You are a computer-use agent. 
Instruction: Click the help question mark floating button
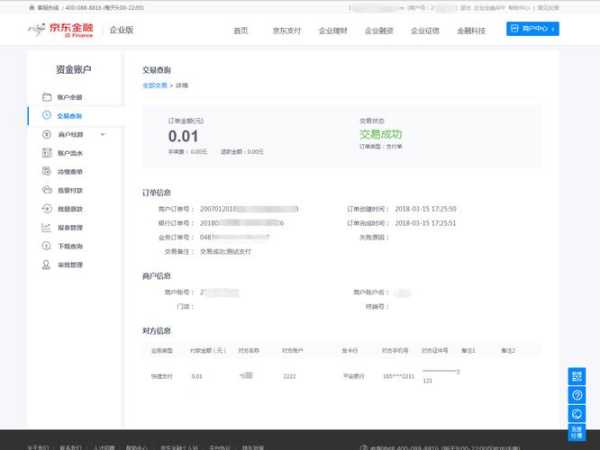click(577, 395)
